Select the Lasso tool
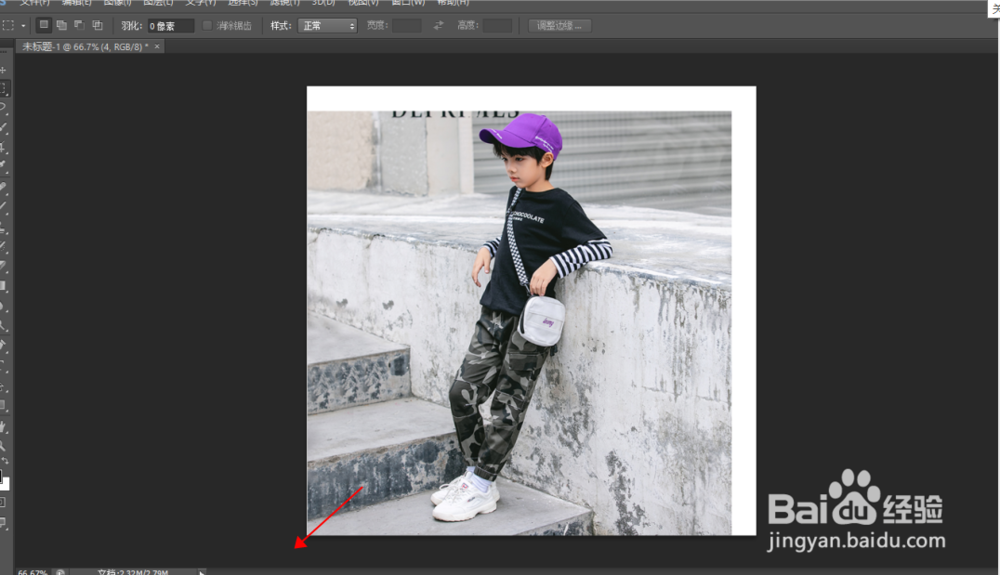This screenshot has height=575, width=1000. pyautogui.click(x=3, y=108)
